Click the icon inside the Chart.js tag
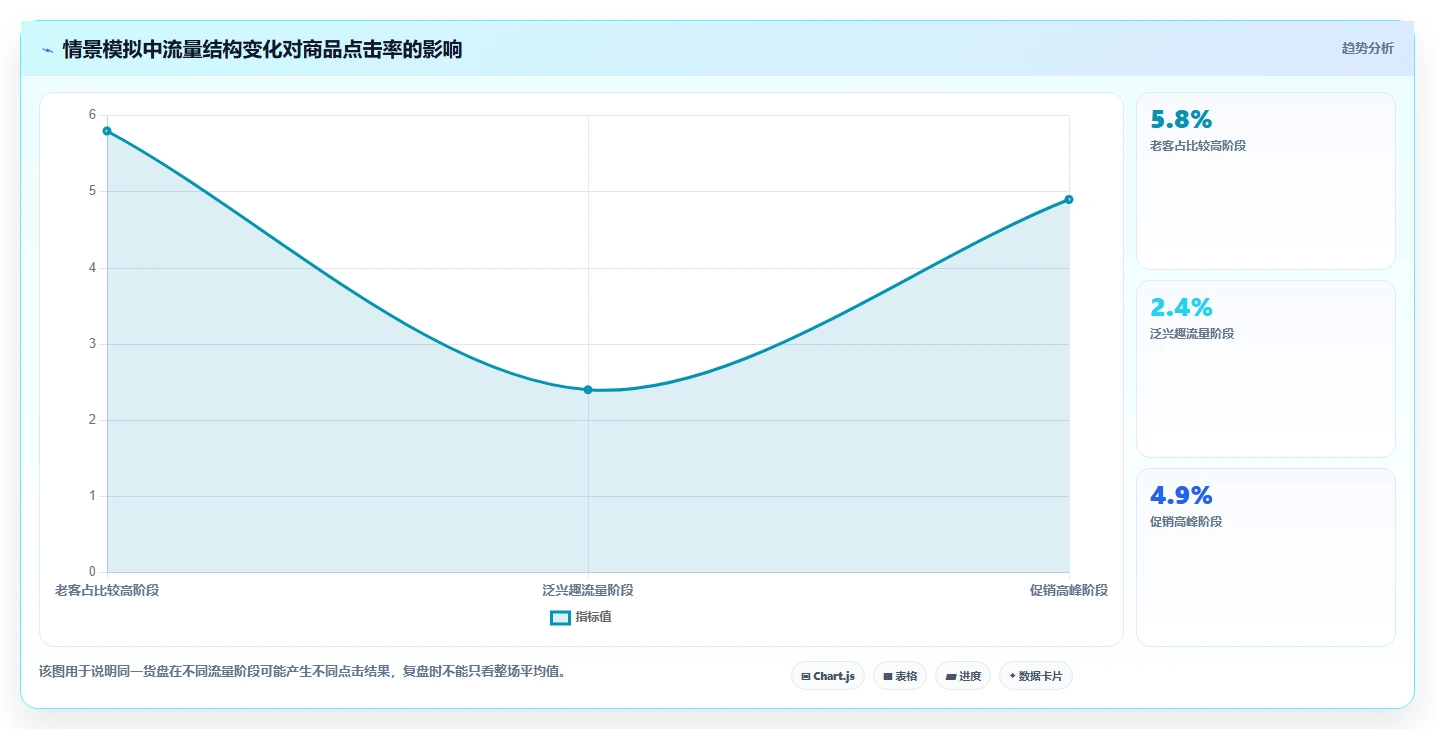Viewport: 1435px width, 729px height. (x=806, y=677)
